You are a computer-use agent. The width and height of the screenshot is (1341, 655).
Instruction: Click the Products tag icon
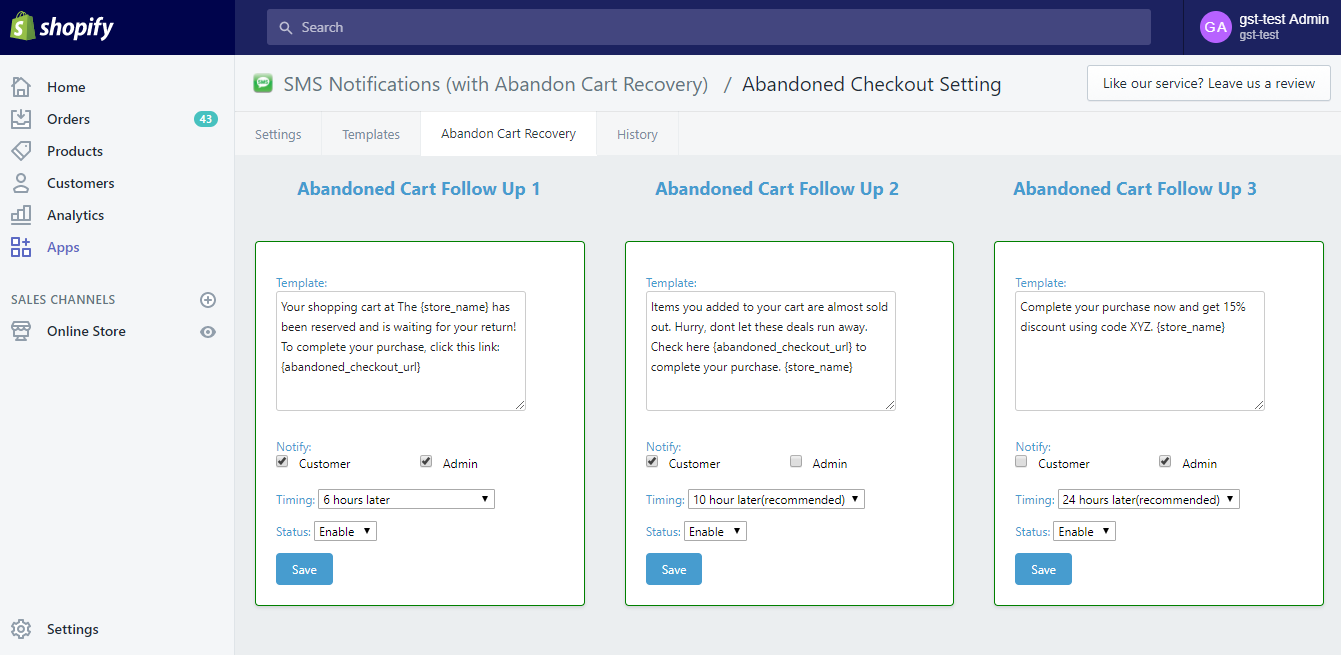point(21,151)
